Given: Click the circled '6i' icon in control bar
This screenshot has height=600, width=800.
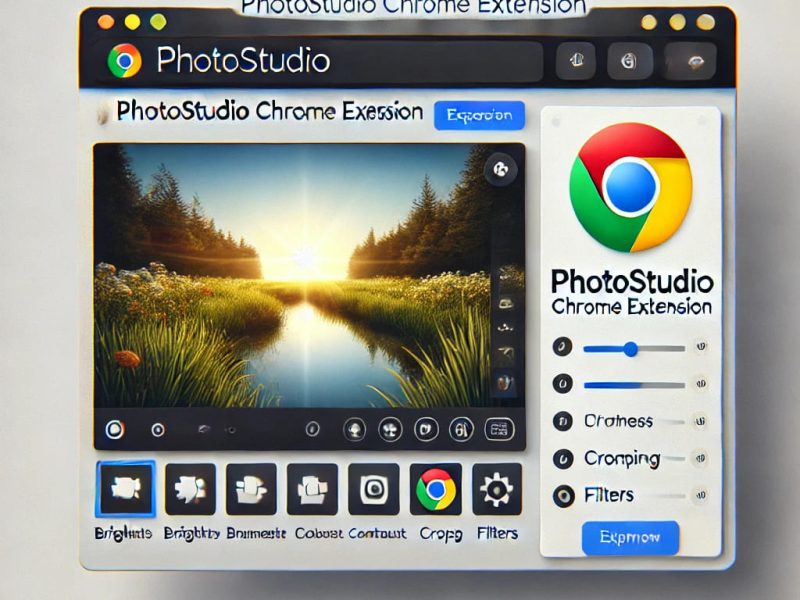Looking at the screenshot, I should click(x=461, y=430).
